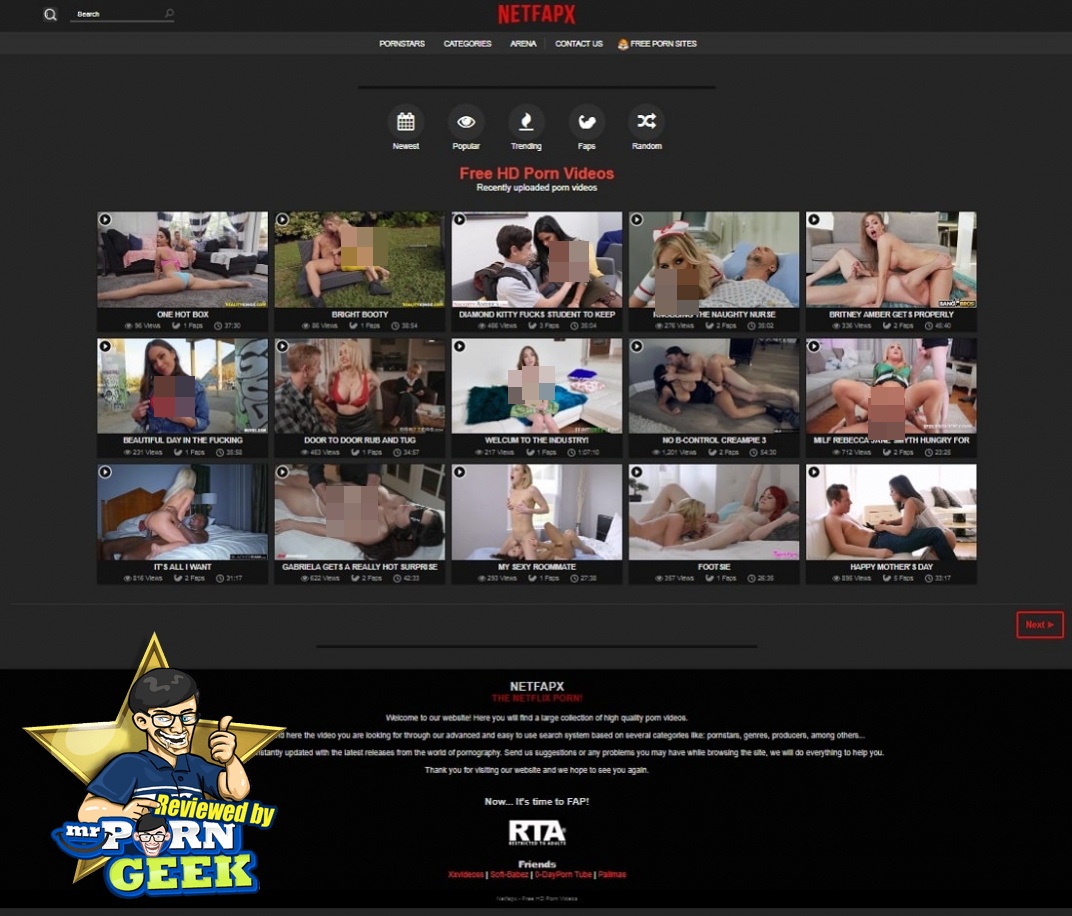Focus the Search input field
Viewport: 1072px width, 916px height.
click(x=115, y=15)
